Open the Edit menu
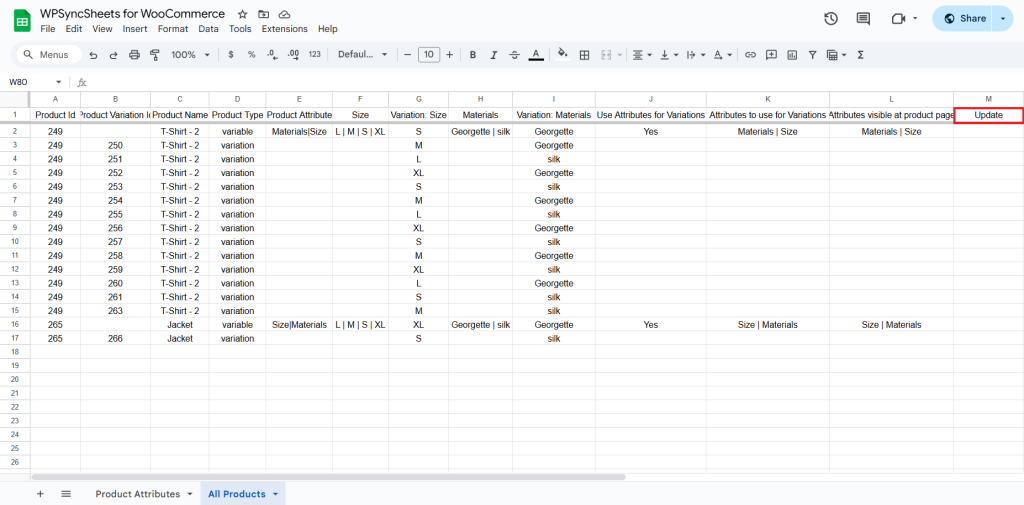The width and height of the screenshot is (1024, 505). coord(74,29)
